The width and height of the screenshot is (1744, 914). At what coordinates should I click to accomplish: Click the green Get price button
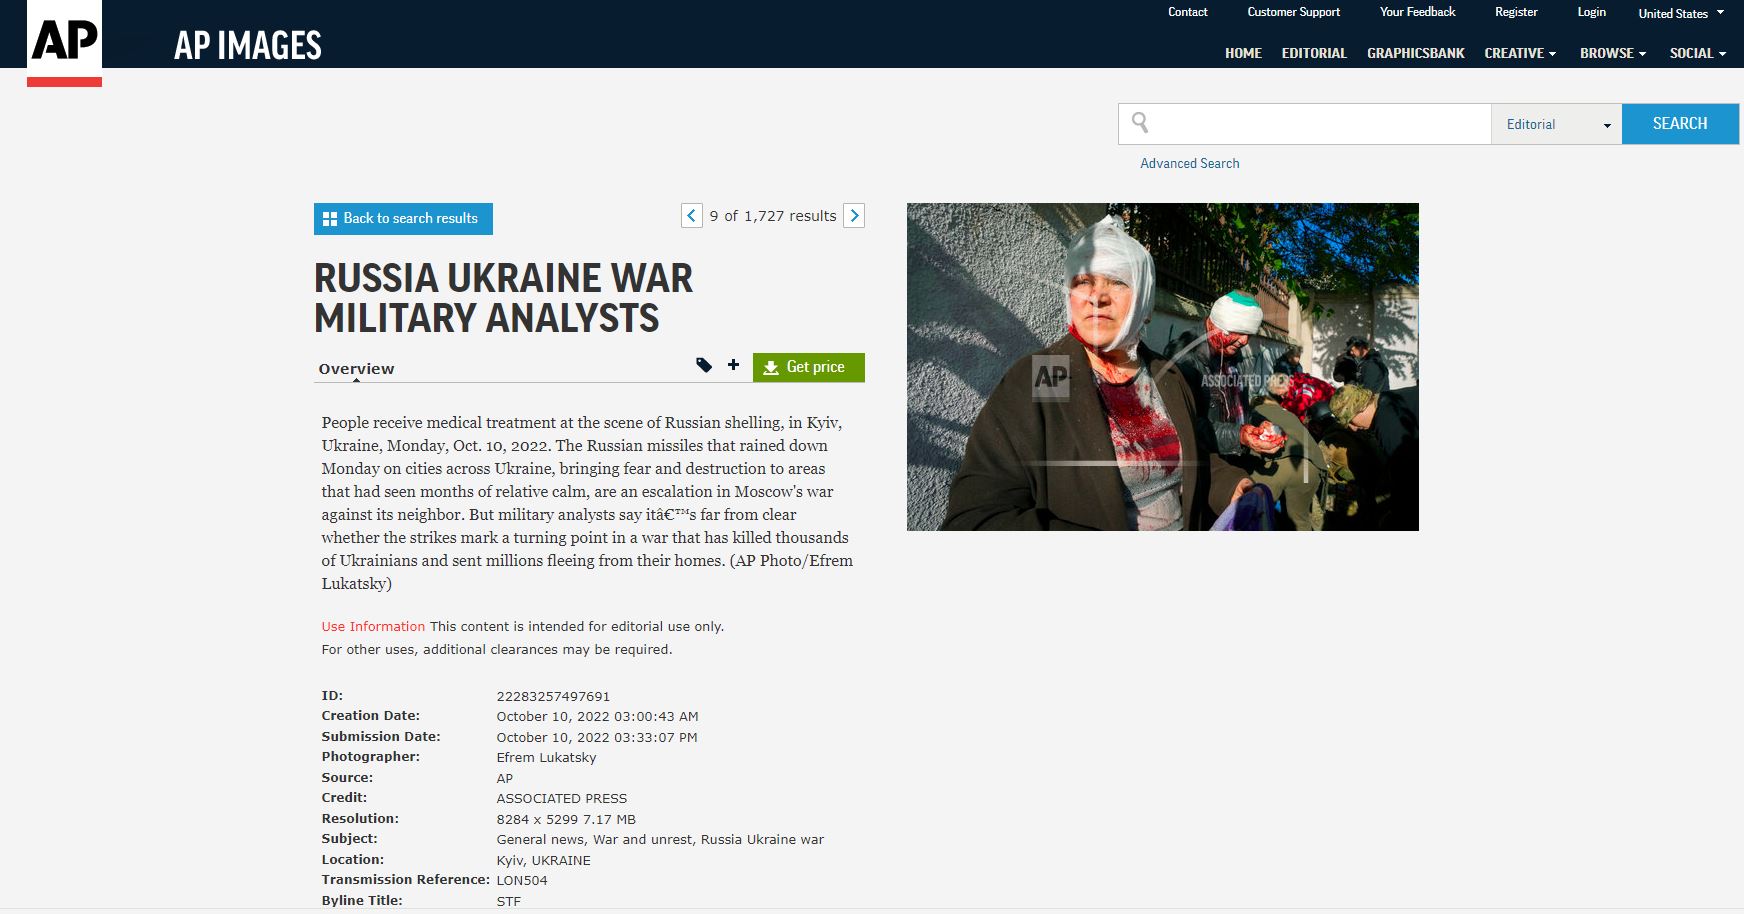tap(808, 367)
